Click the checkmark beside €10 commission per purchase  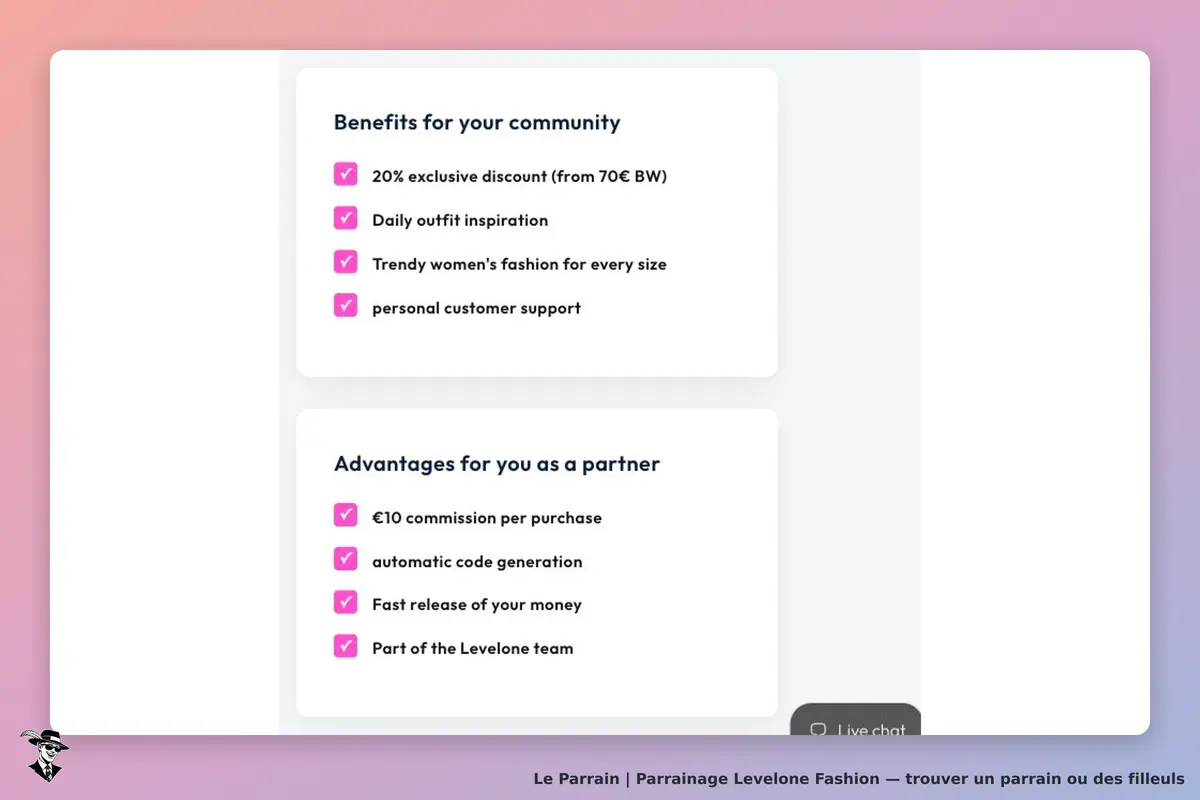point(345,515)
